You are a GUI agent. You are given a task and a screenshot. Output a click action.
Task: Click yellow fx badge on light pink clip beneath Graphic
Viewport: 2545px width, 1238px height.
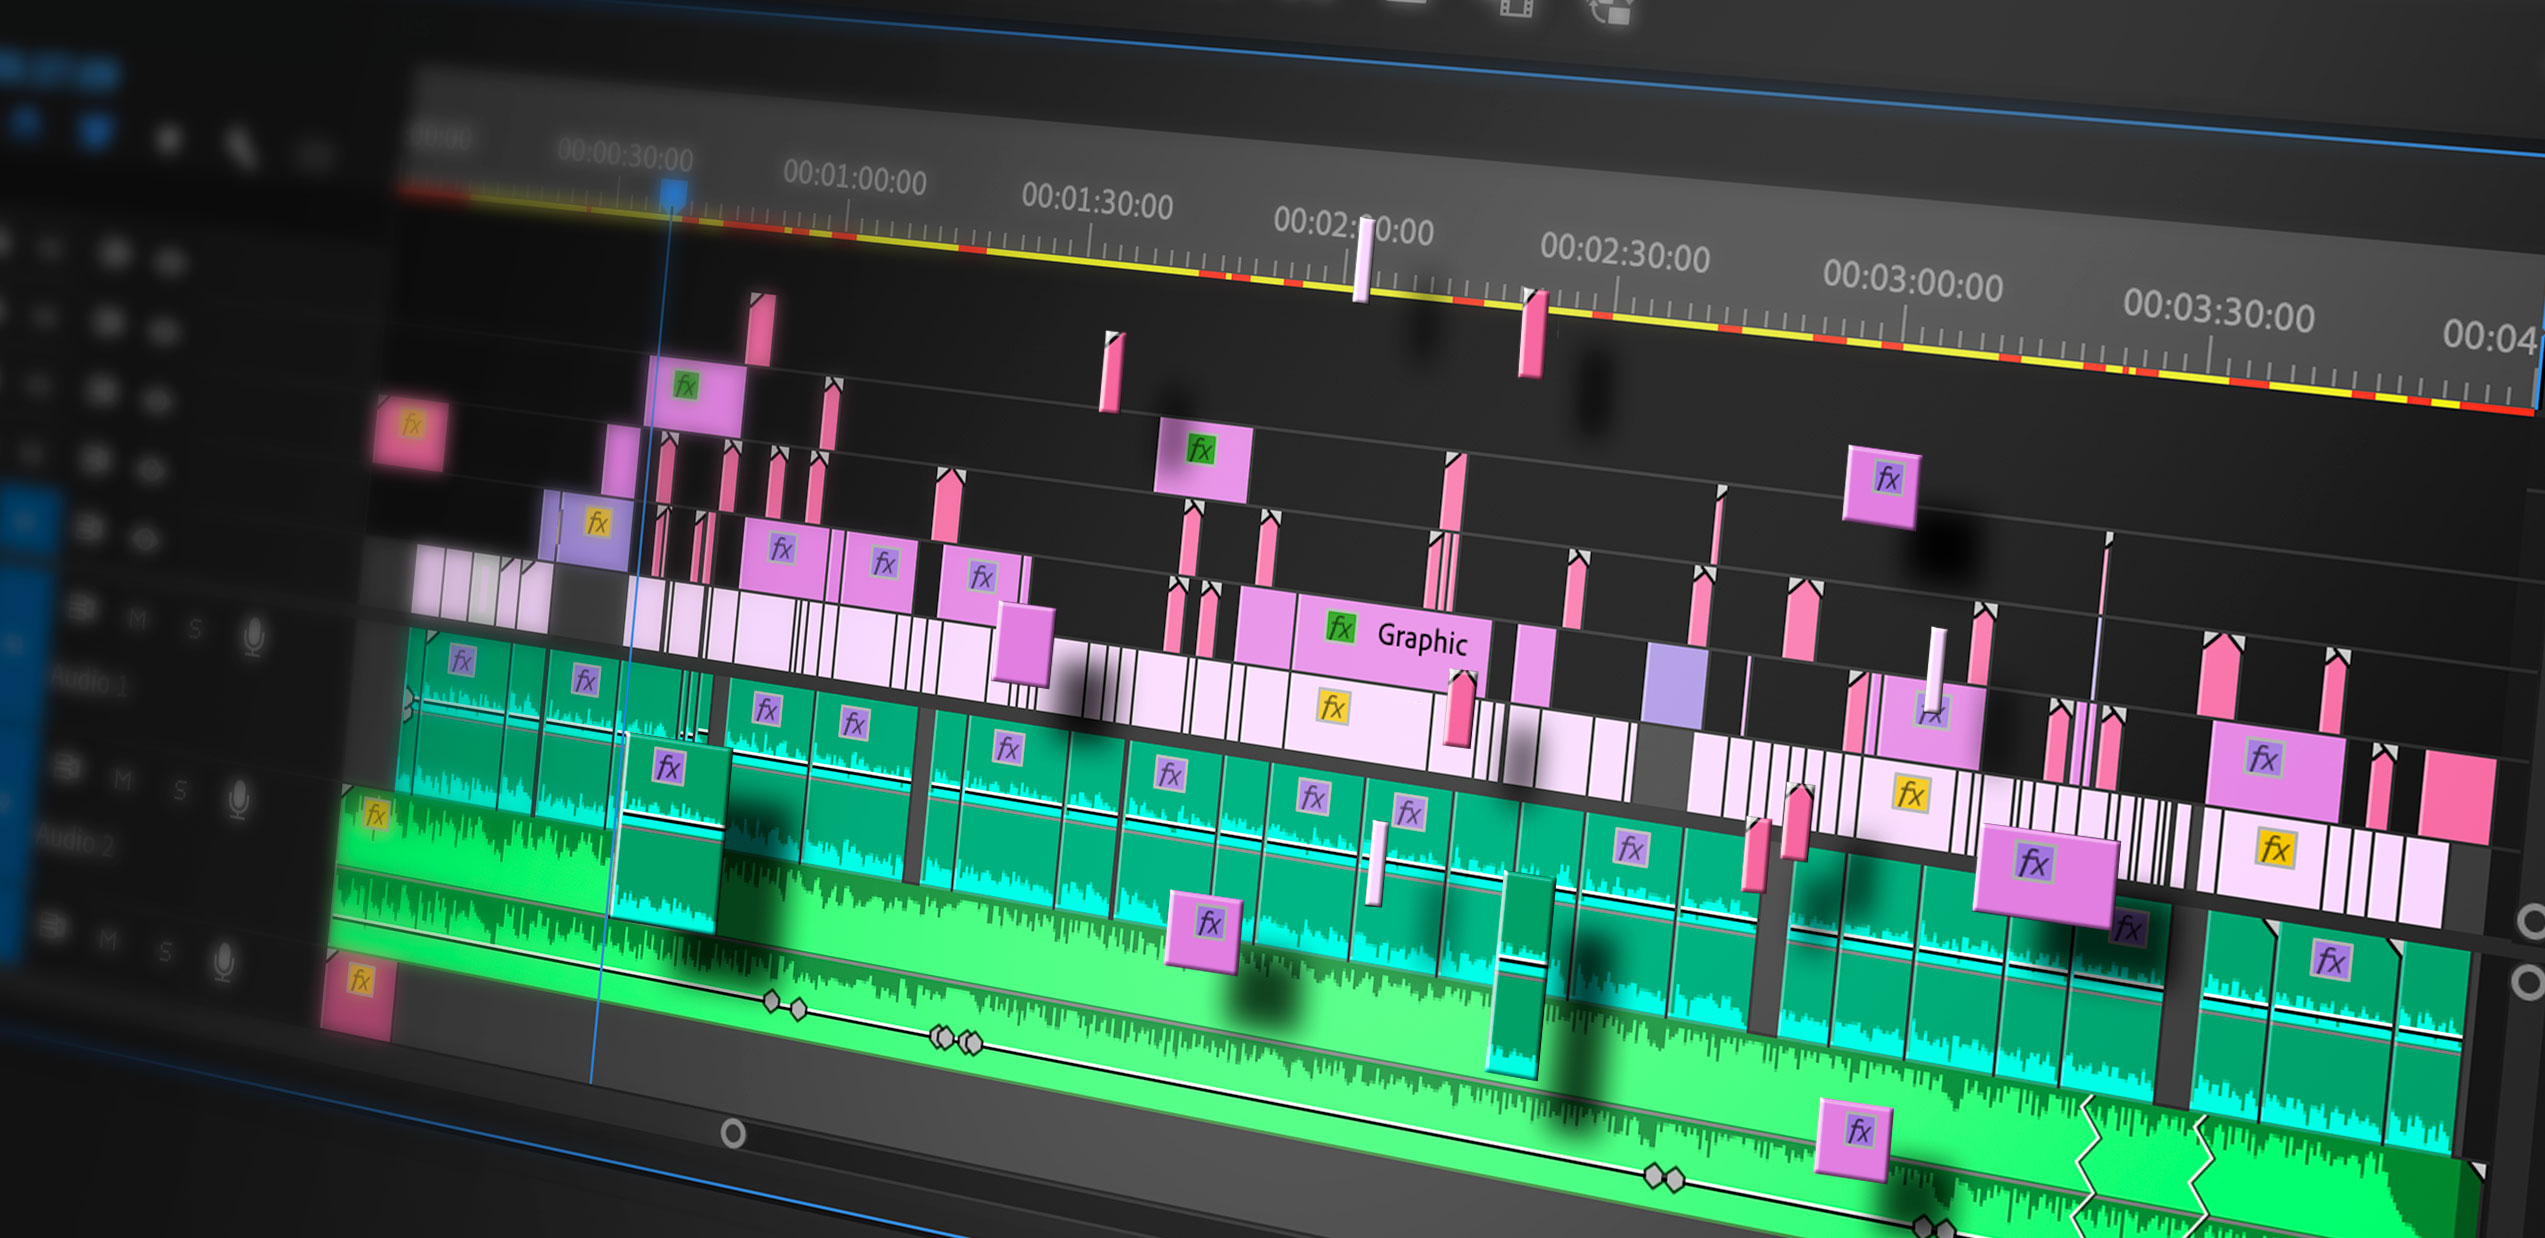pos(1332,707)
